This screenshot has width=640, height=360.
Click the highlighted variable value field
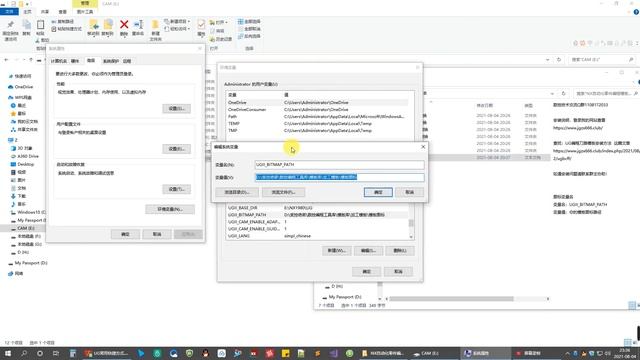click(340, 177)
